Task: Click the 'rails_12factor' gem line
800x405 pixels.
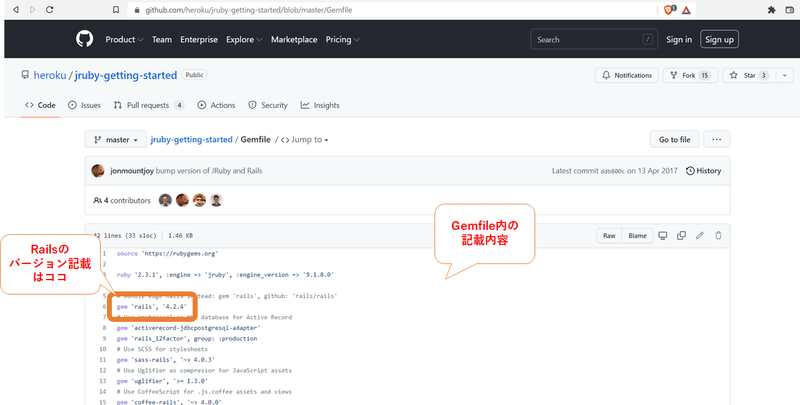Action: 187,339
